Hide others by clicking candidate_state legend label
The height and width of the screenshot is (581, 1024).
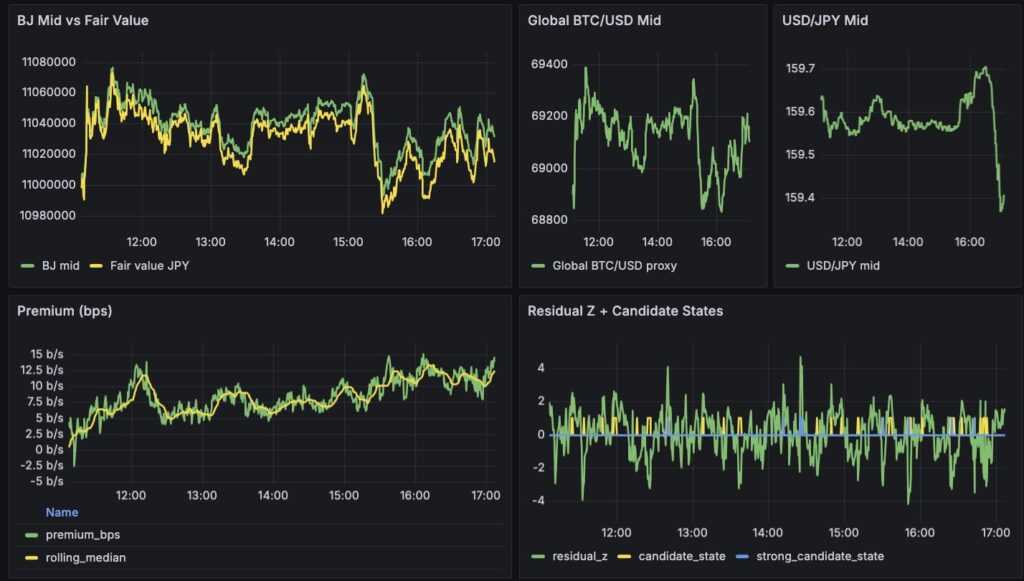674,556
